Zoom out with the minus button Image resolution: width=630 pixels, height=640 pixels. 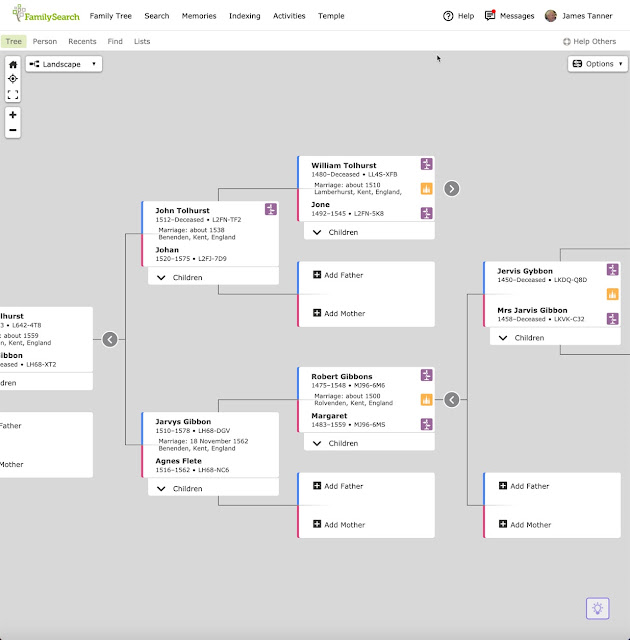click(x=13, y=130)
